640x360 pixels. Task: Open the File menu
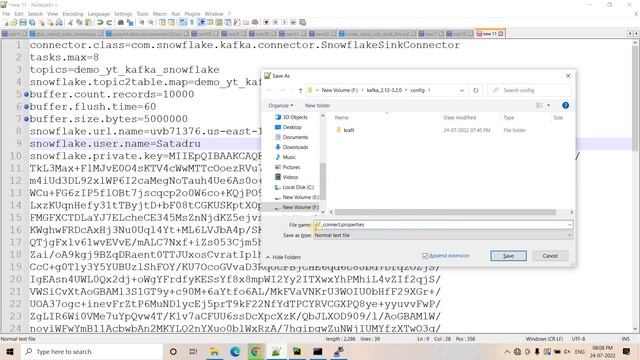point(6,14)
